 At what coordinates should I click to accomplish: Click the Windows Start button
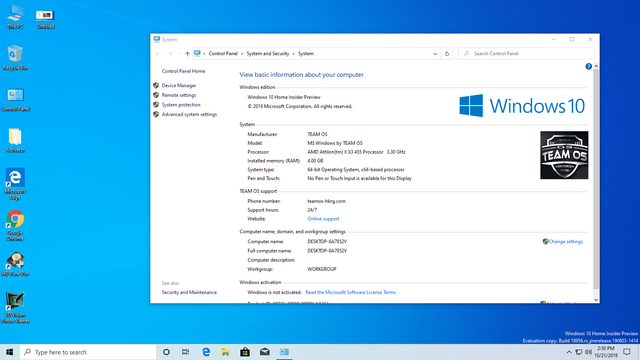coord(10,352)
